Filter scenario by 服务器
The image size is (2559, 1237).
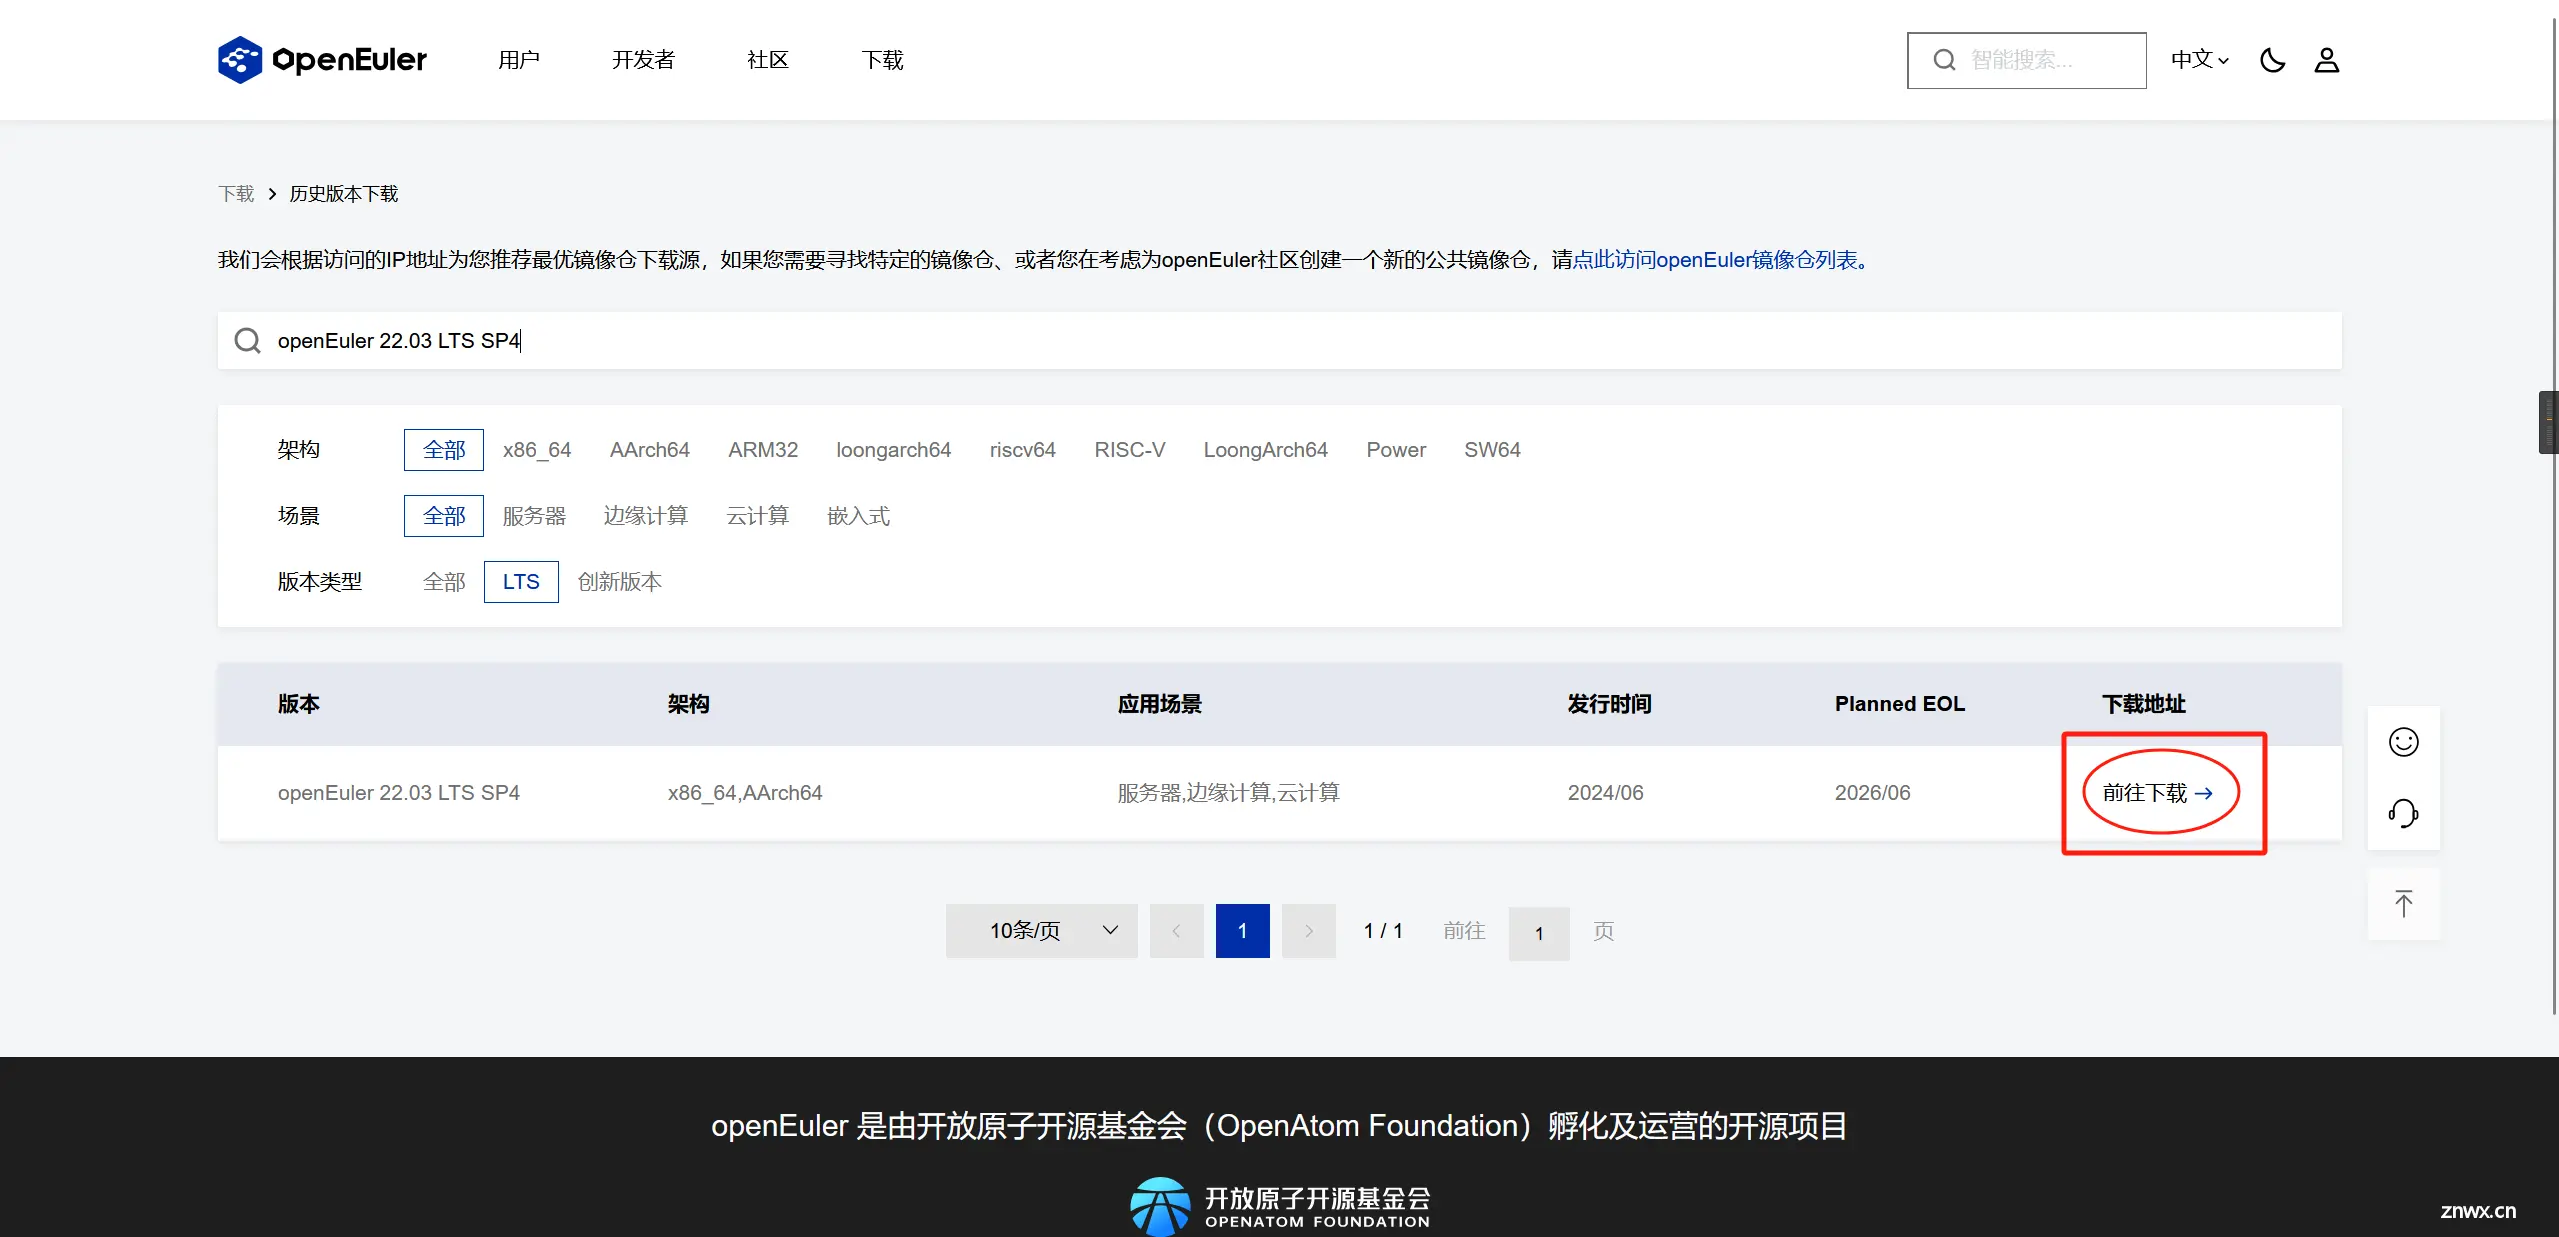534,516
